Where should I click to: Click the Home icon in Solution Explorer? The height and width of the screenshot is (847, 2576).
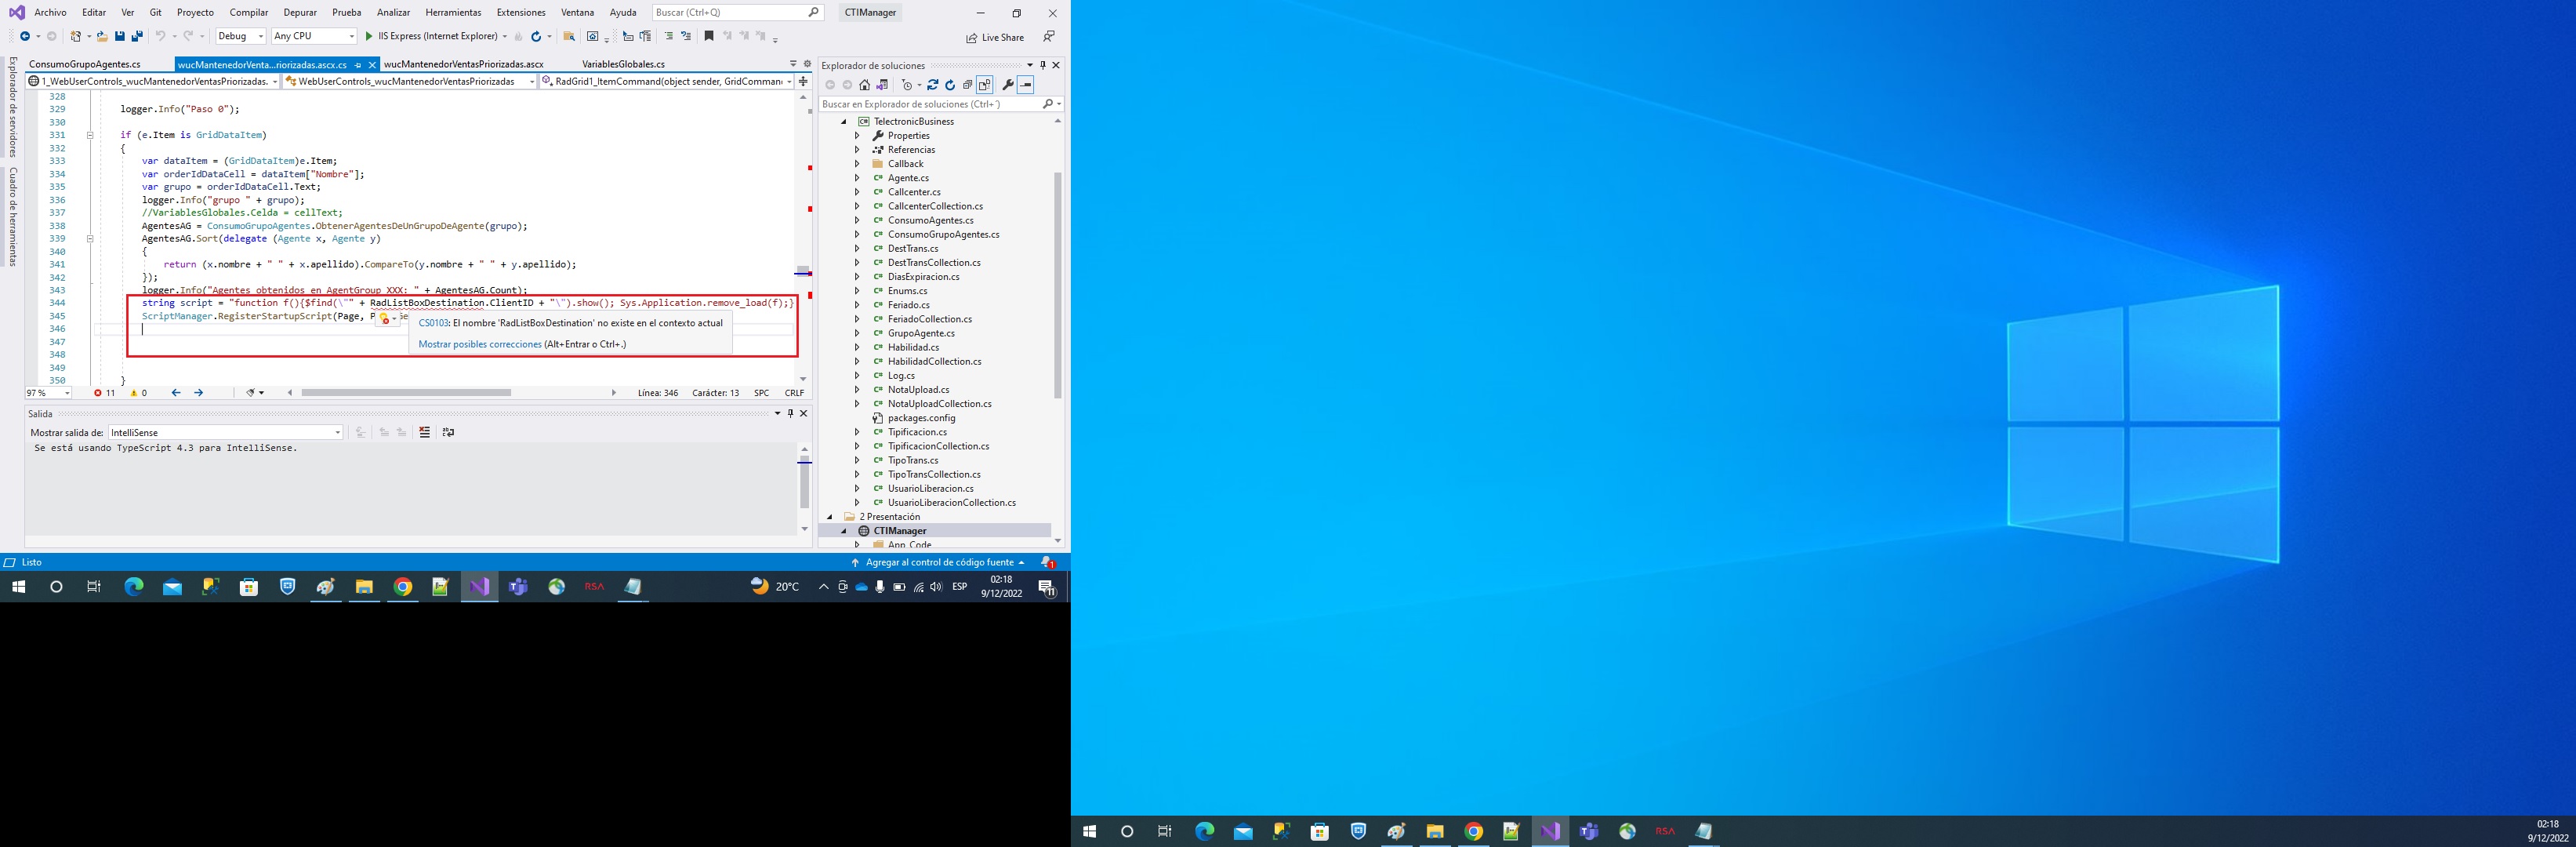865,85
